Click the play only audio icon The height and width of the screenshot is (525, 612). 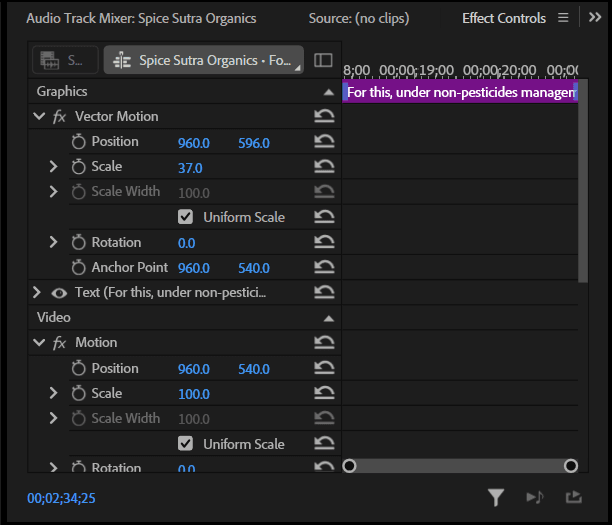(535, 497)
